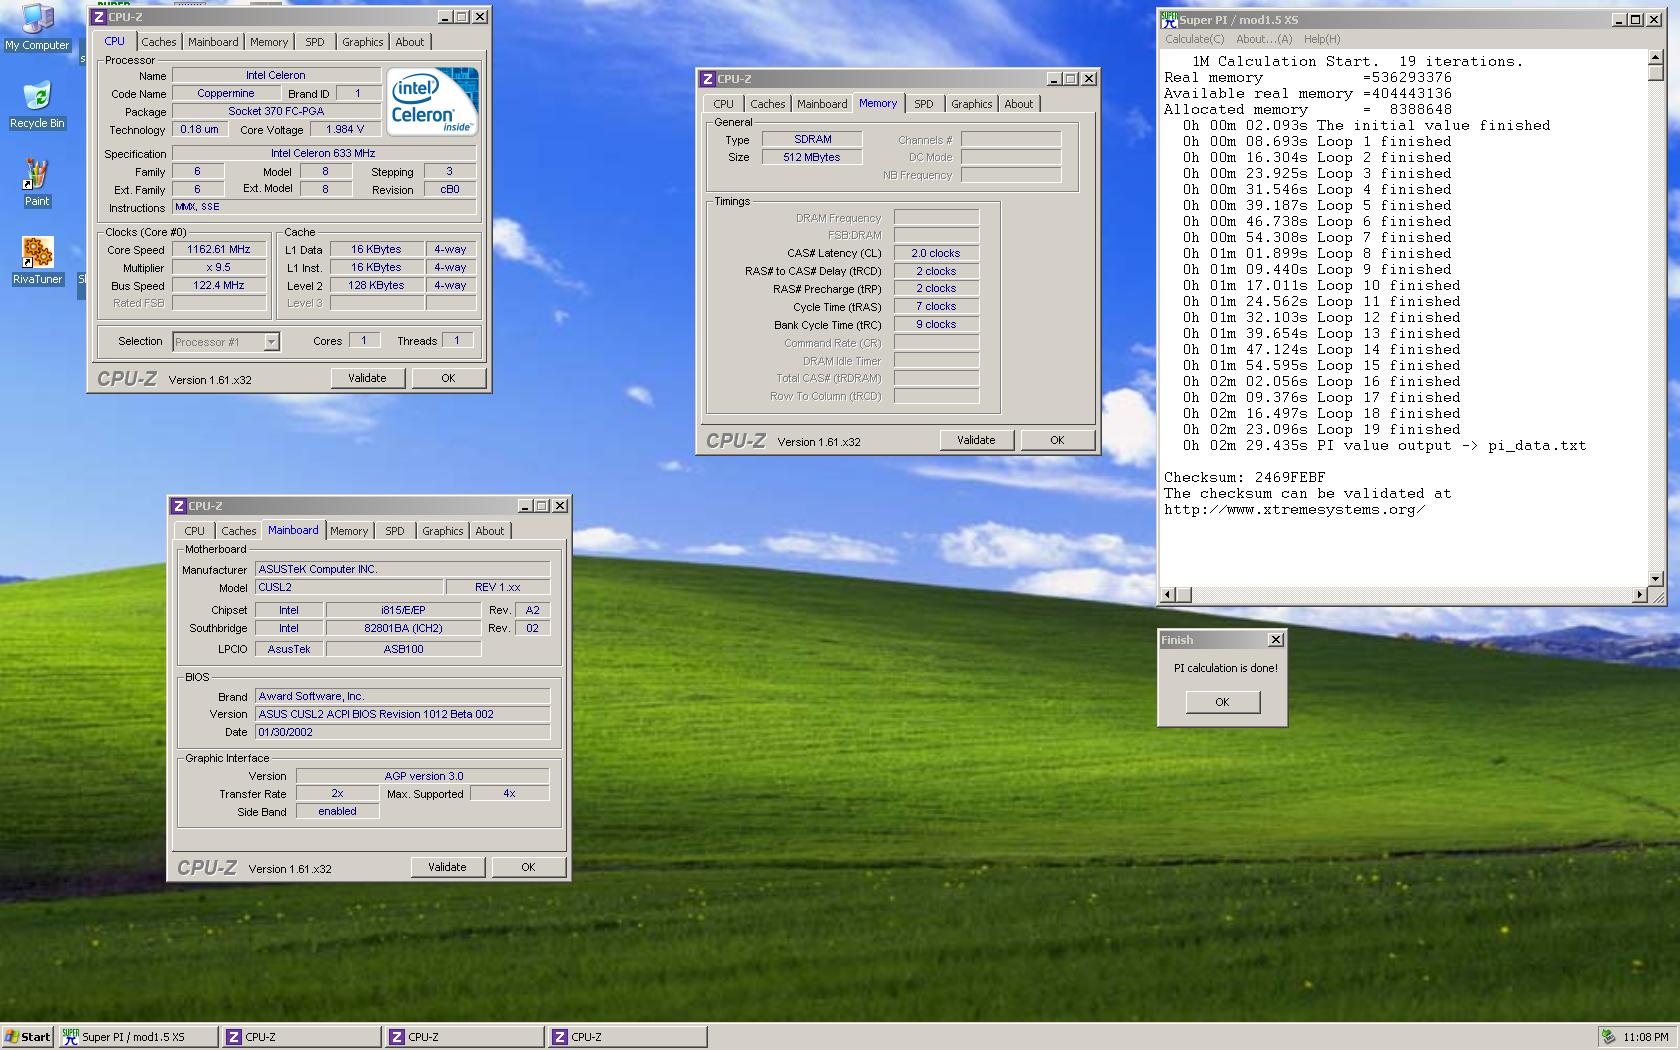Open SPD tab in the Memory CPU-Z window
1680x1050 pixels.
click(x=923, y=104)
